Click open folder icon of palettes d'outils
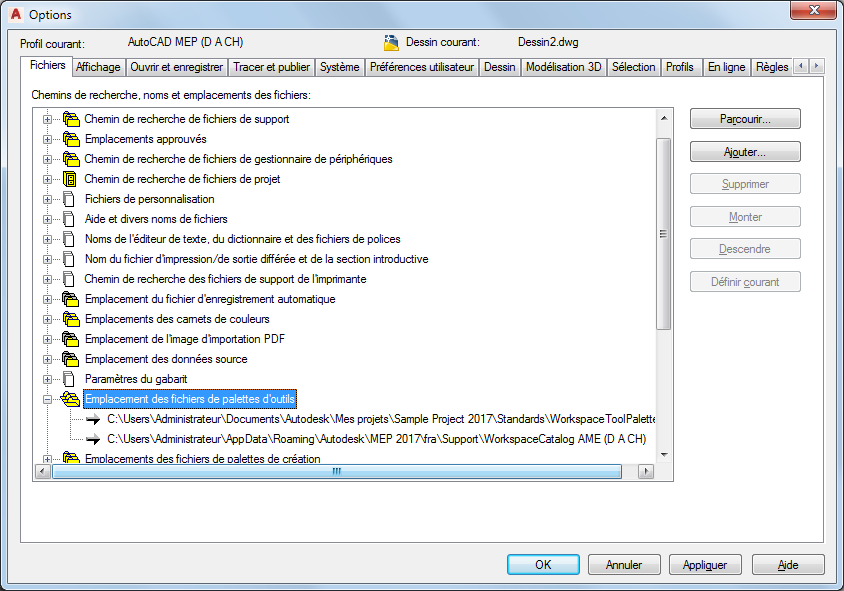 click(70, 399)
